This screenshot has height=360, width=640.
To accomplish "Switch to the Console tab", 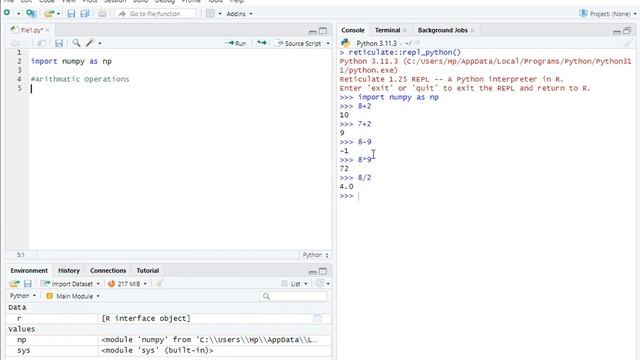I will tap(353, 30).
